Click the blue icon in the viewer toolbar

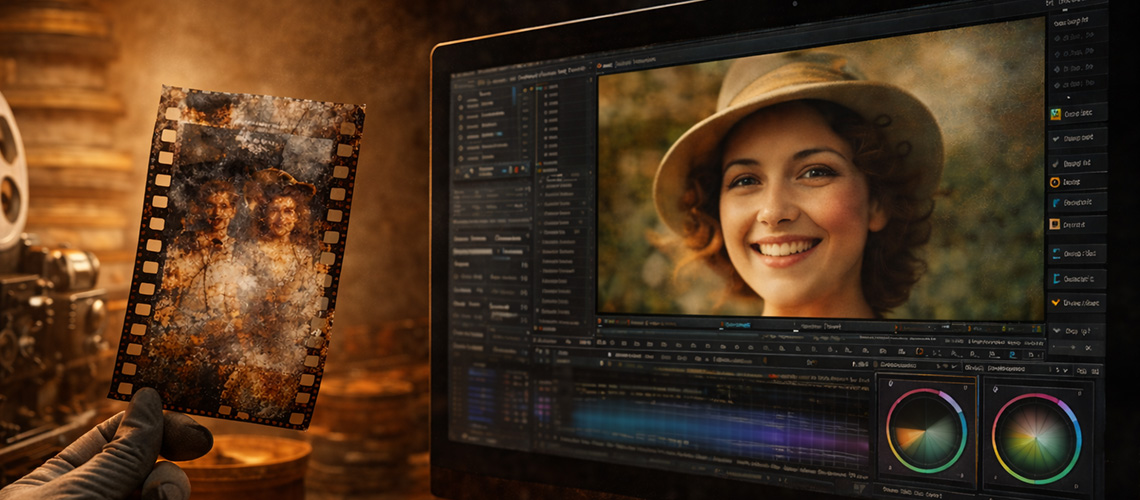1013,355
